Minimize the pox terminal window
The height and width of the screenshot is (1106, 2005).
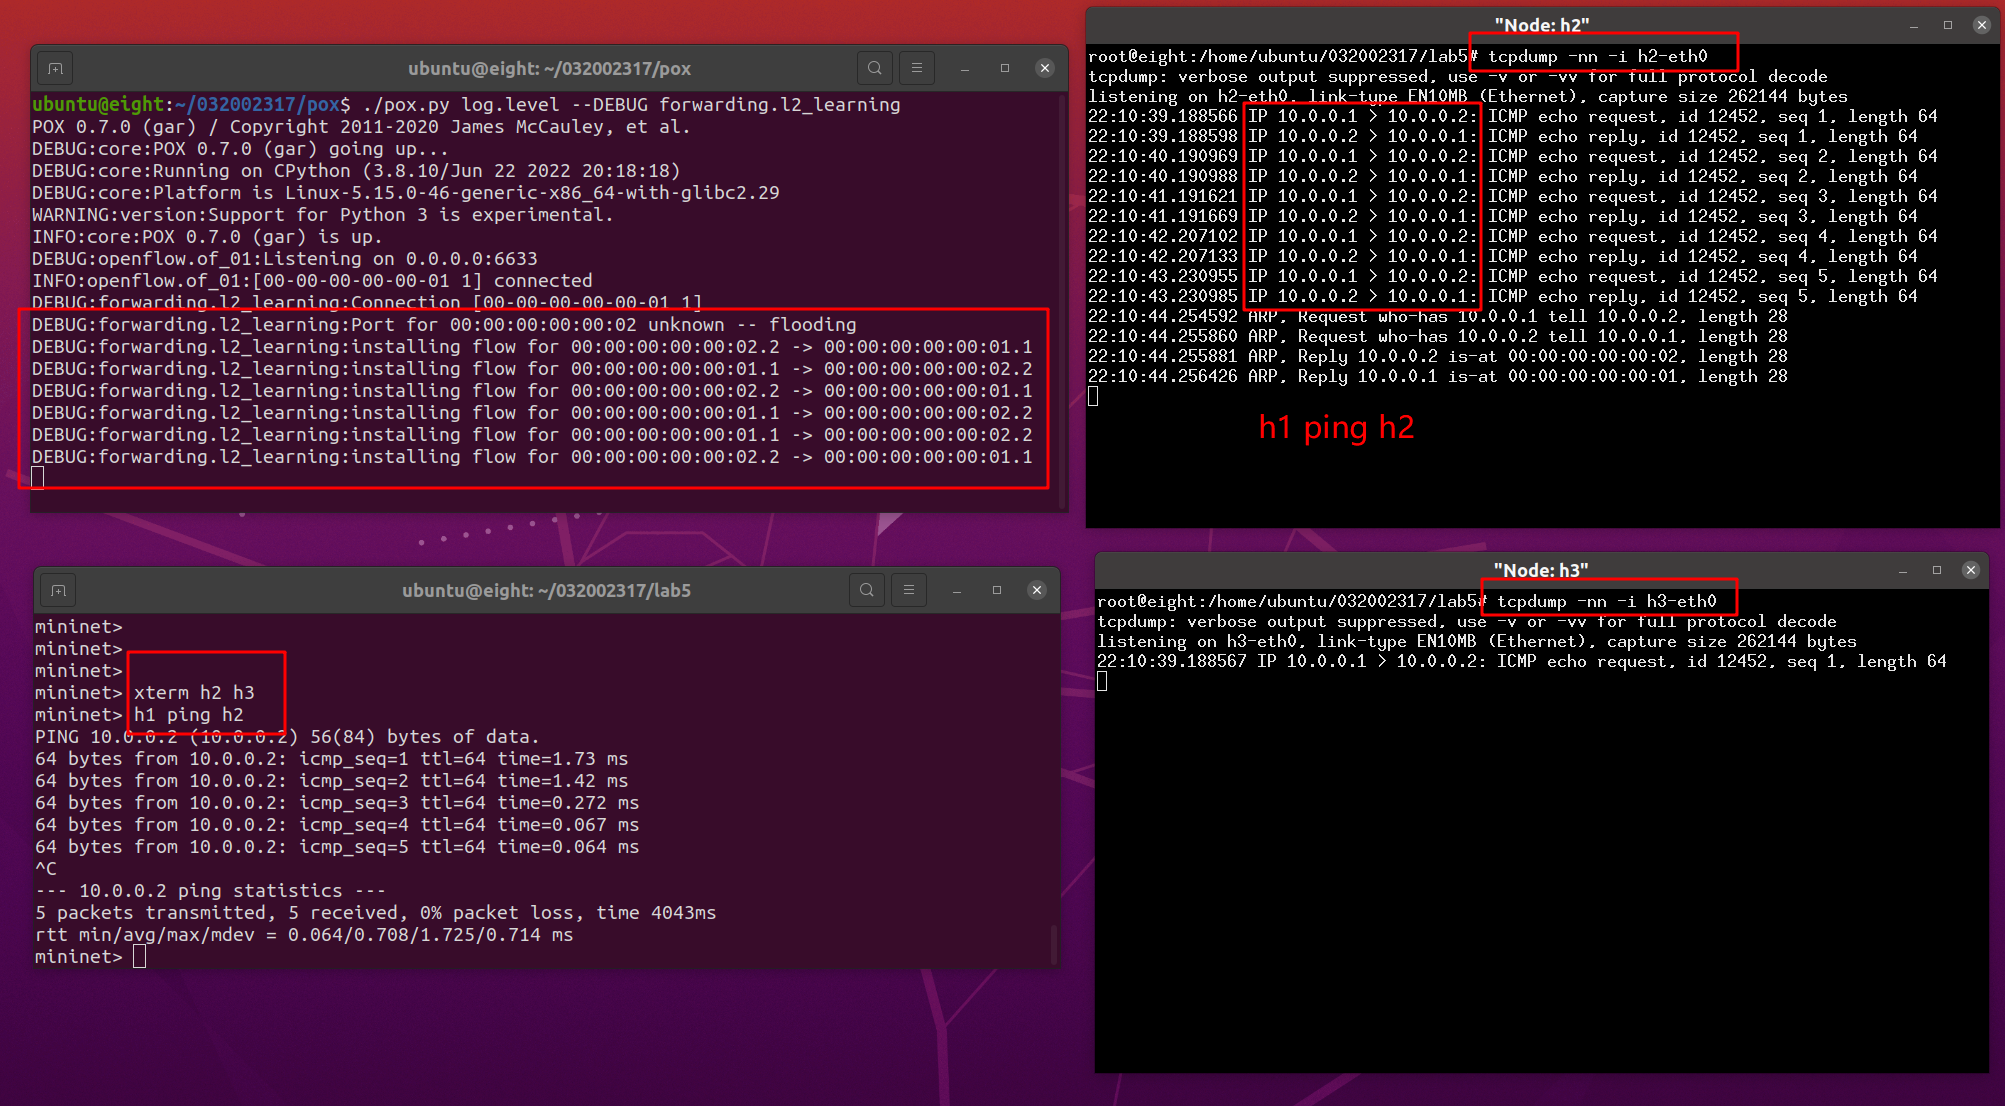tap(965, 68)
